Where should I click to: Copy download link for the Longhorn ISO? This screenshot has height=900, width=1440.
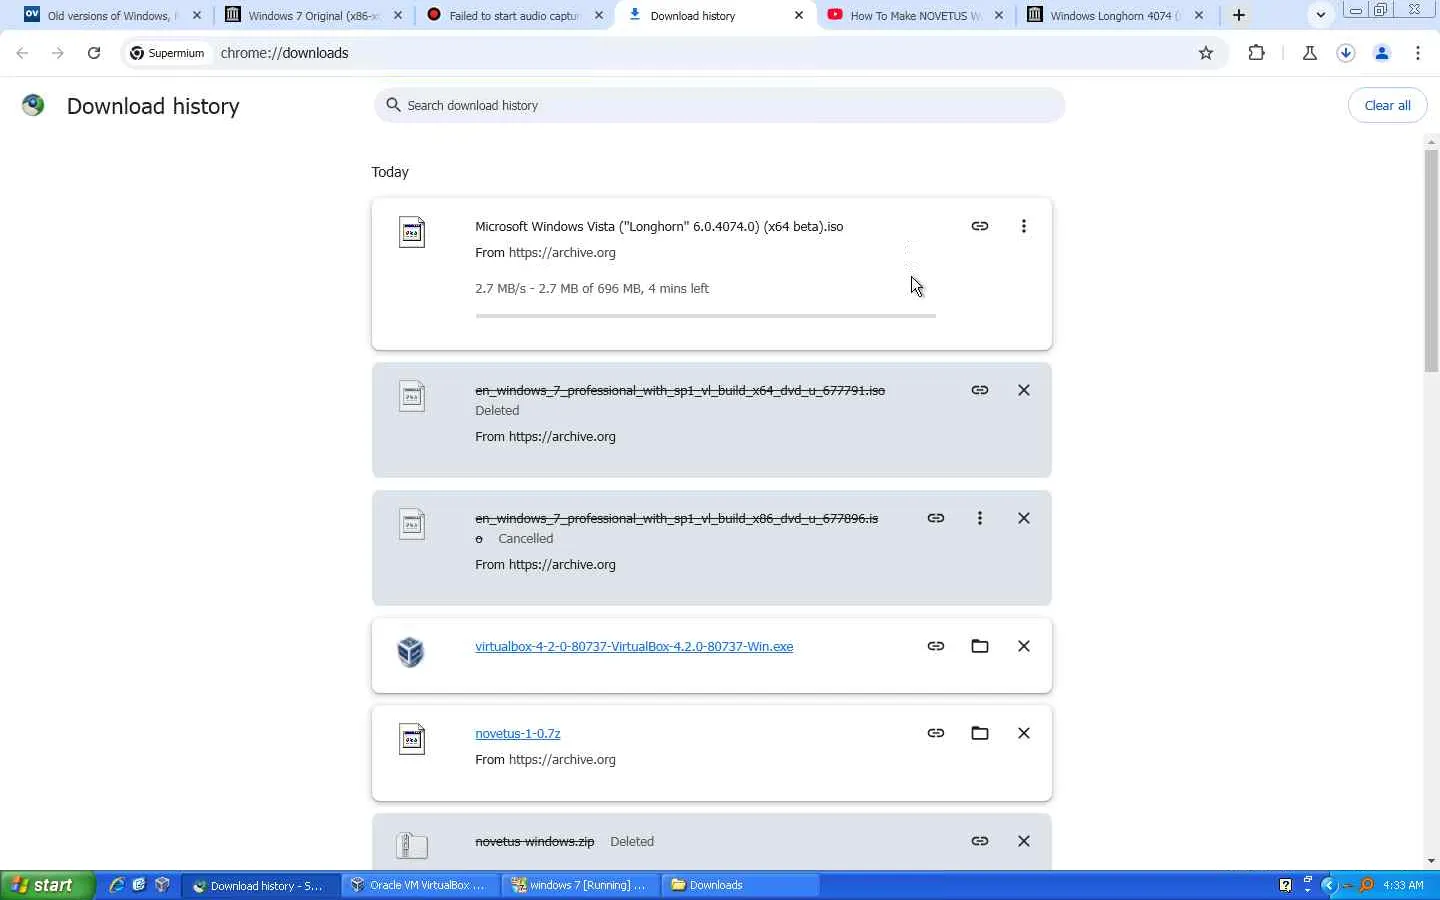[x=980, y=226]
